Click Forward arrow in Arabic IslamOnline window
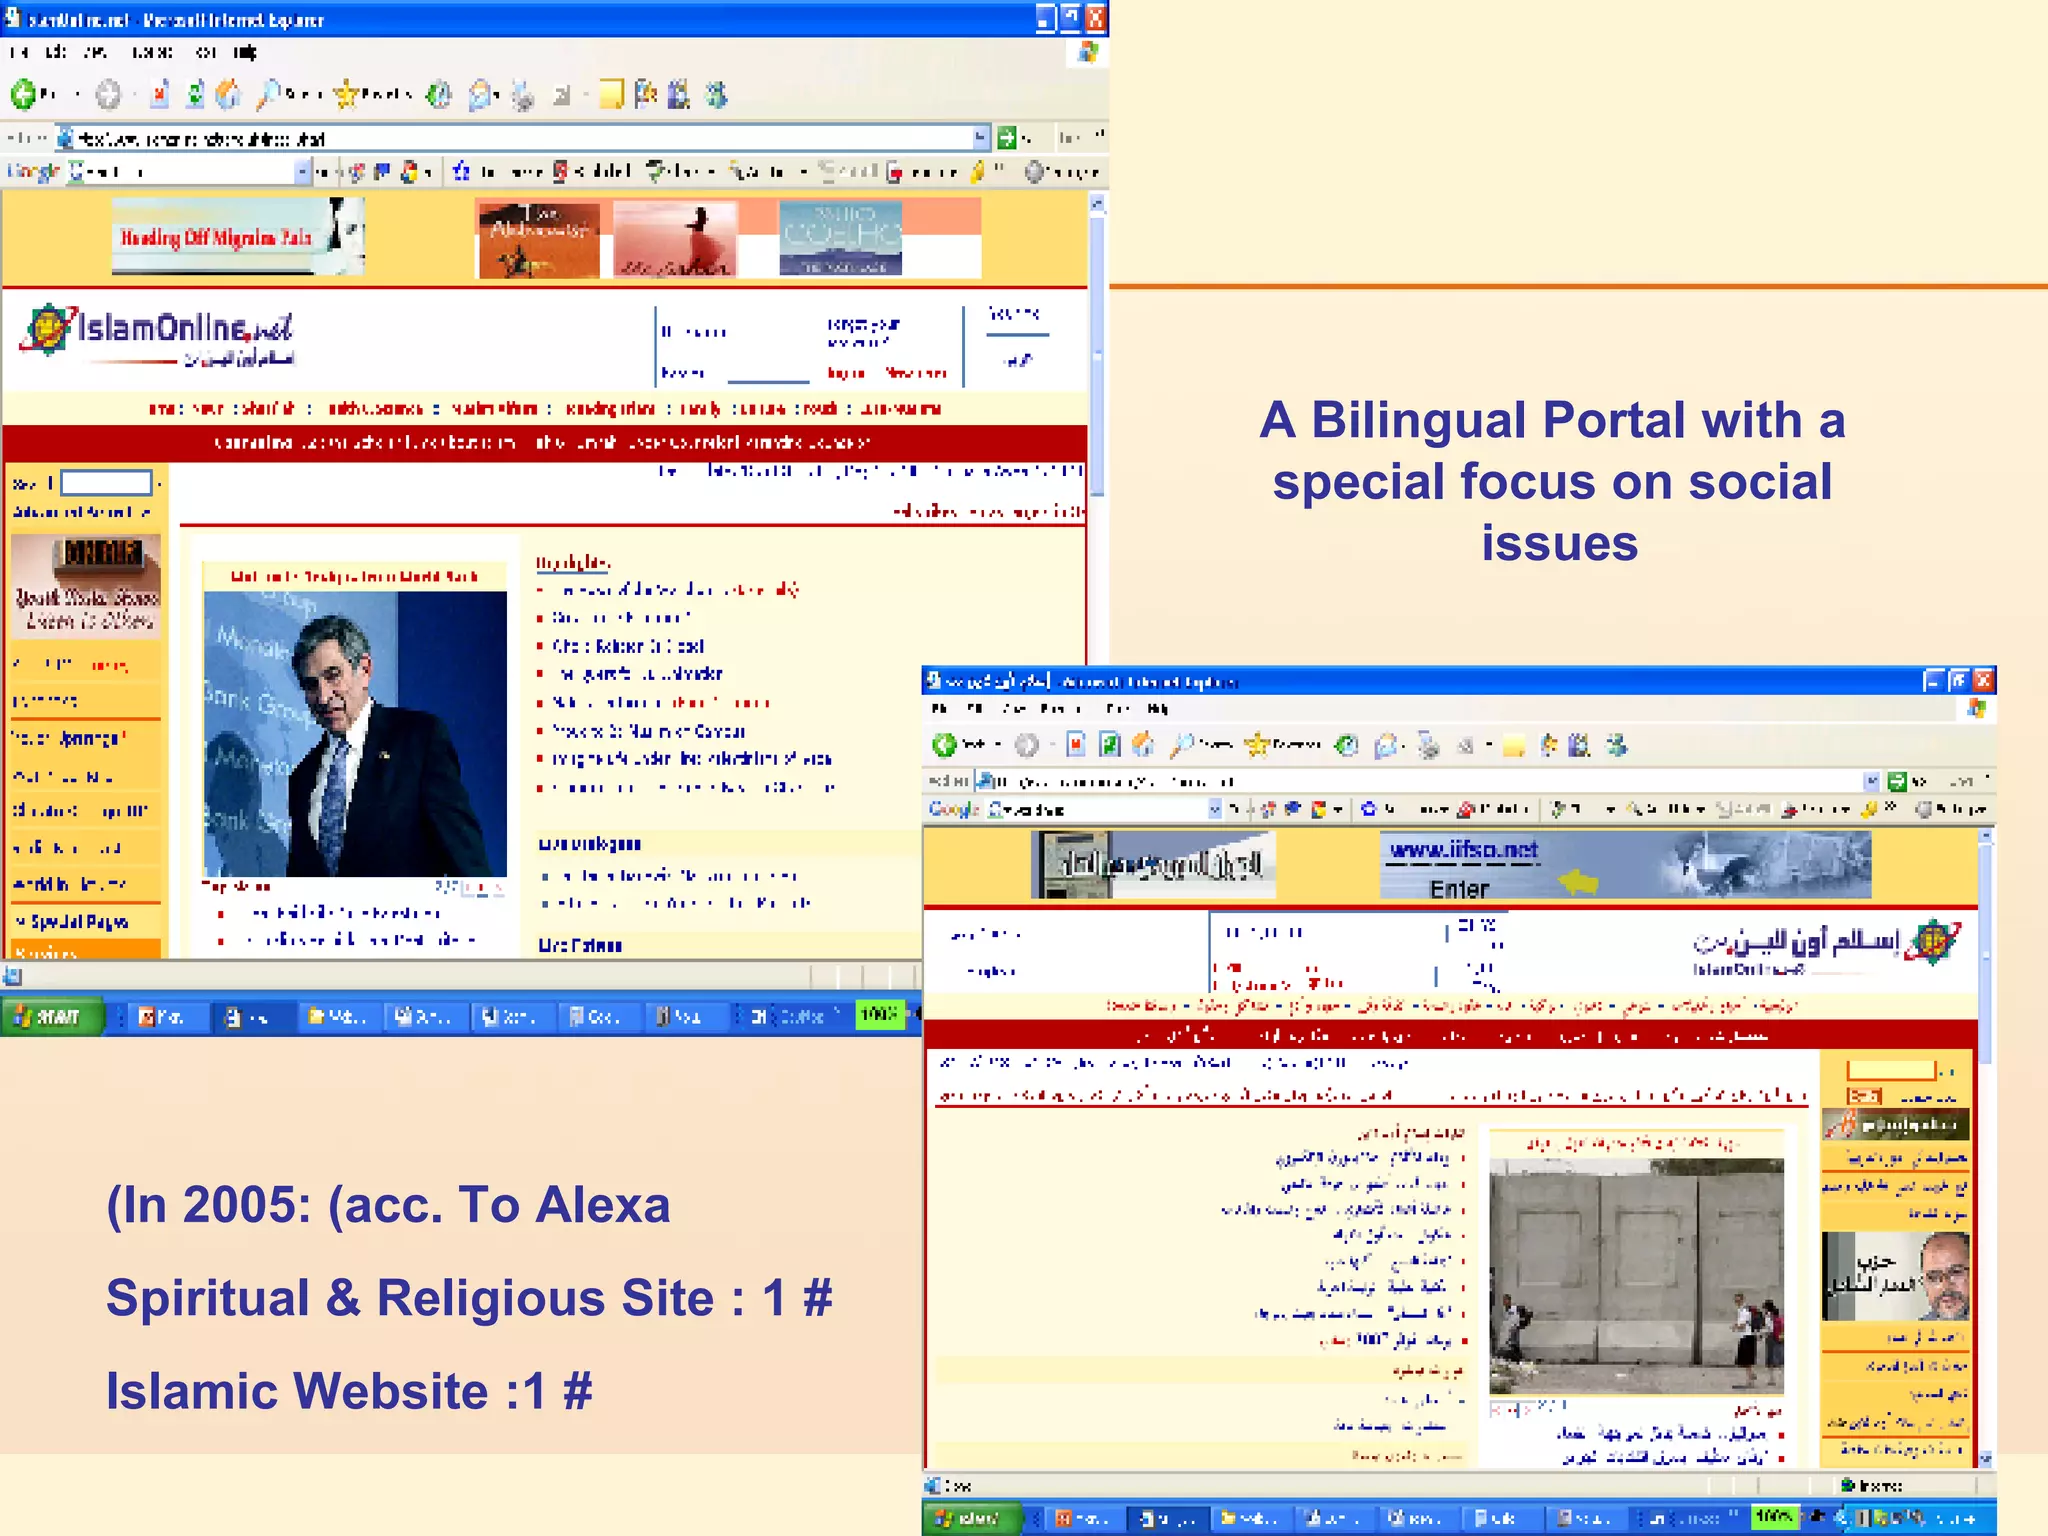 (x=1026, y=745)
